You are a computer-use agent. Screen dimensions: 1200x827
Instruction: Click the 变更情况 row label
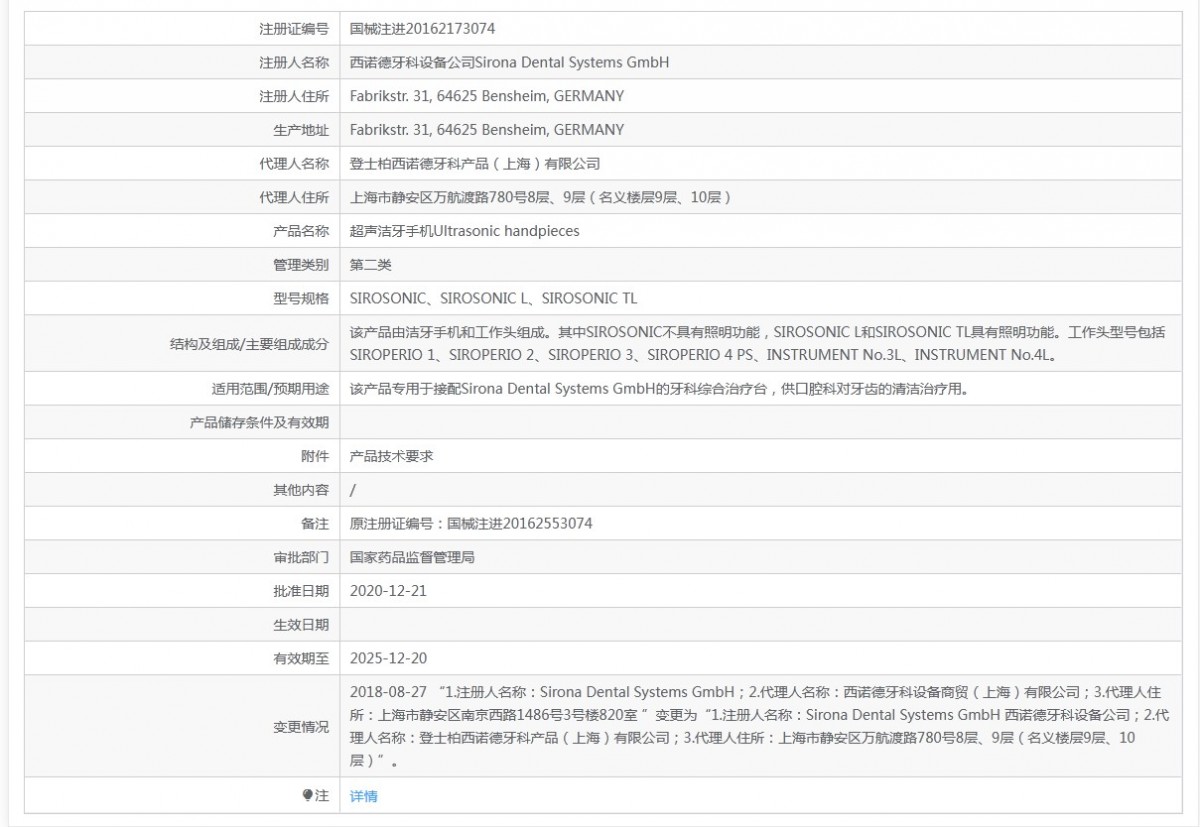coord(300,727)
